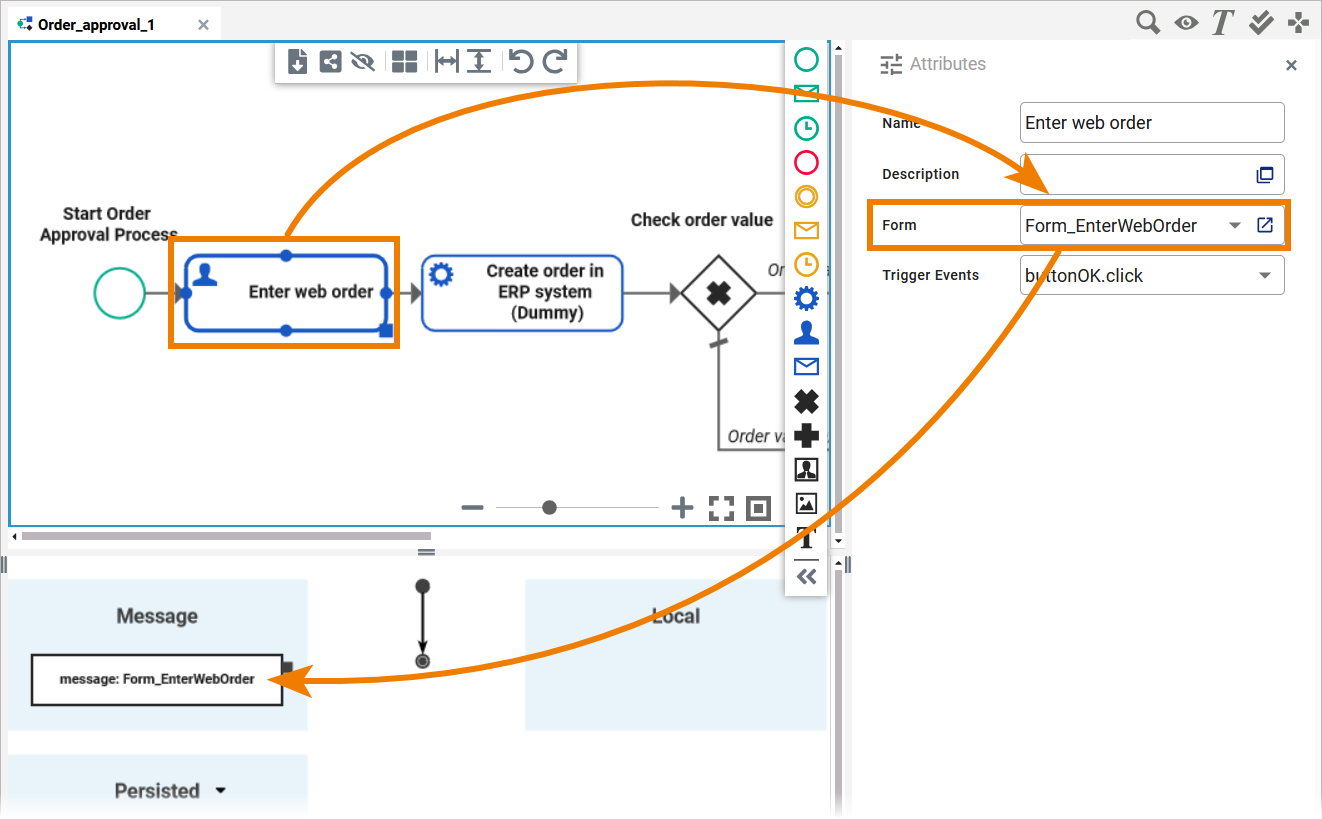Toggle the eye view icon in top bar
The height and width of the screenshot is (819, 1322).
[1187, 22]
